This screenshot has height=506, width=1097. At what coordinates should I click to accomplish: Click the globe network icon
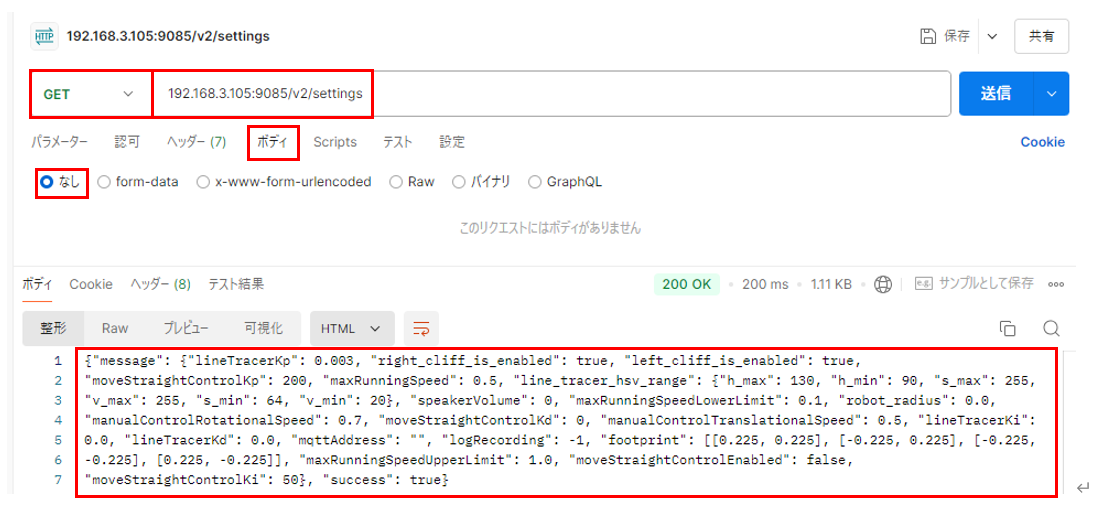(883, 284)
